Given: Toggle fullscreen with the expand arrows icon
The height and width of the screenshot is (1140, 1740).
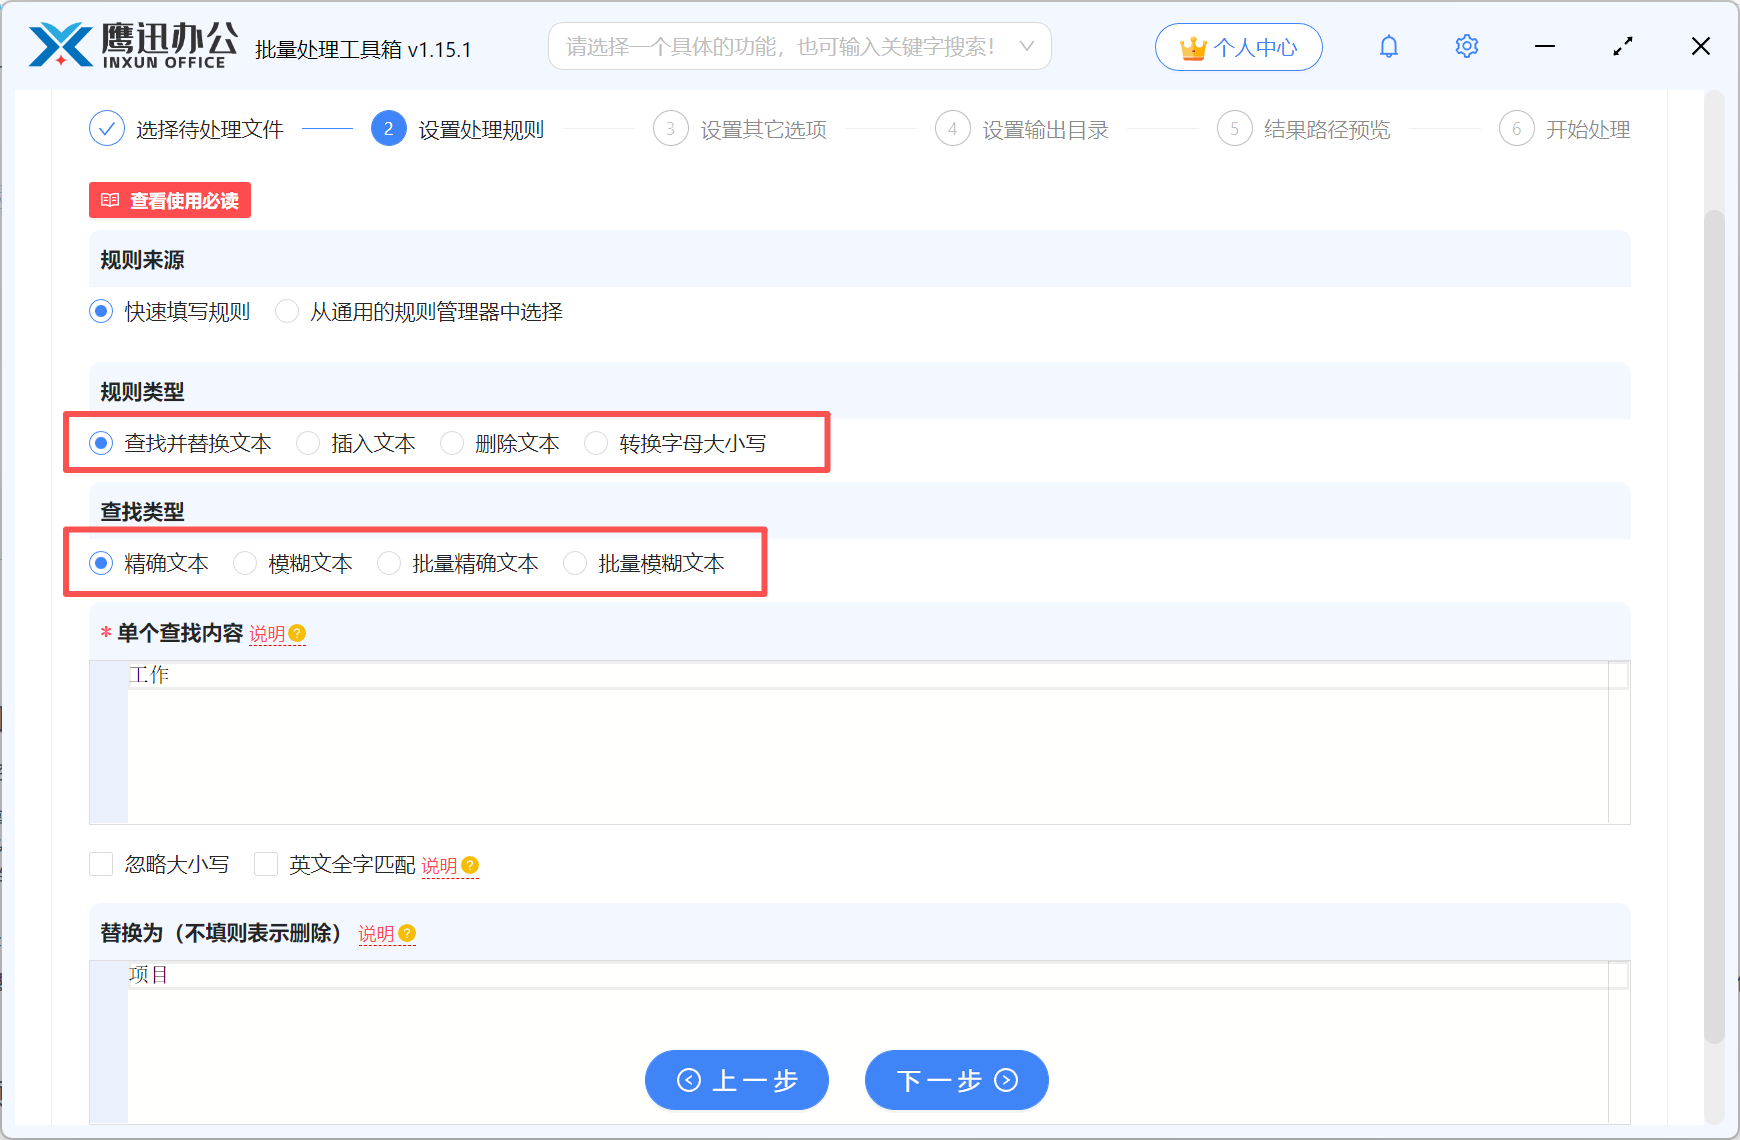Looking at the screenshot, I should pos(1623,46).
